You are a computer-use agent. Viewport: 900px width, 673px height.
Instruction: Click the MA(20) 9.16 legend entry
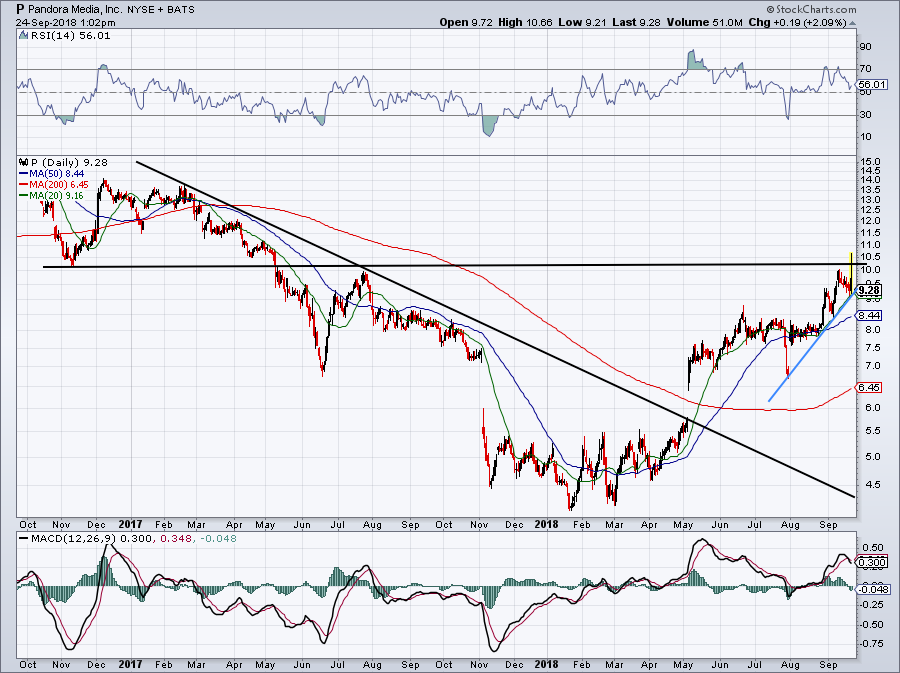tap(57, 196)
